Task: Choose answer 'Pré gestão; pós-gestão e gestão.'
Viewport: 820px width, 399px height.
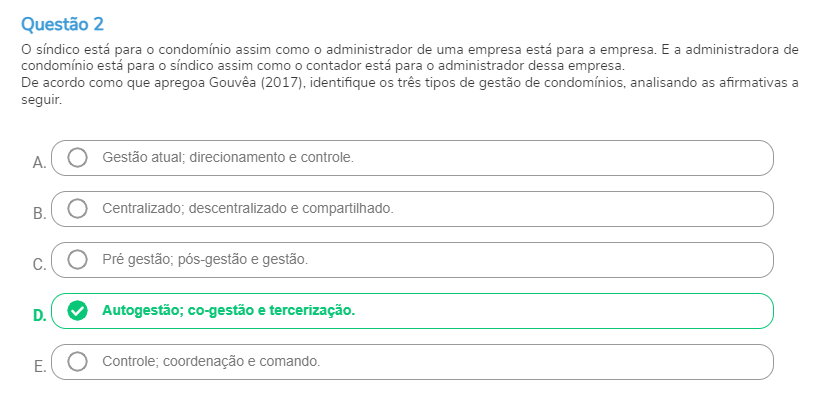Action: [205, 259]
